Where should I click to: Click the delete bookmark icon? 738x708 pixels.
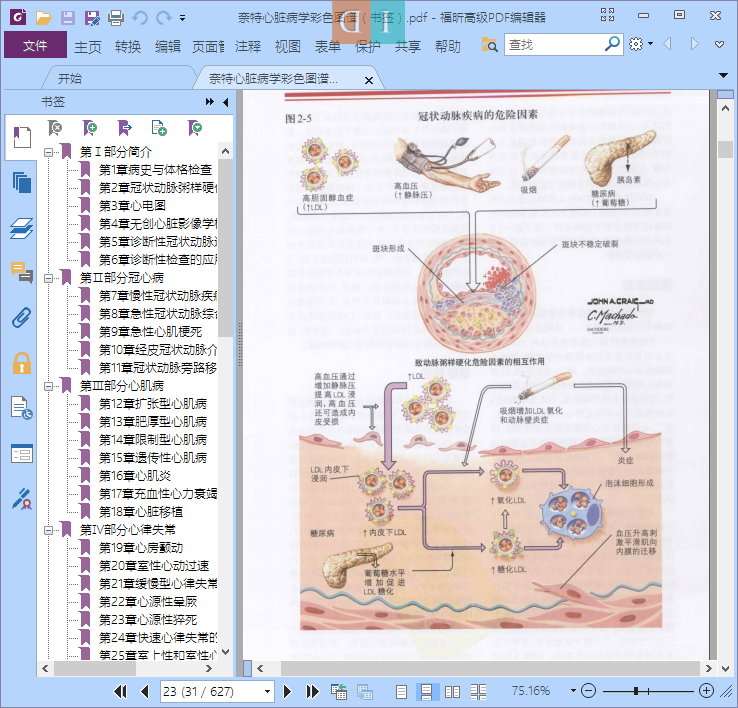(55, 128)
